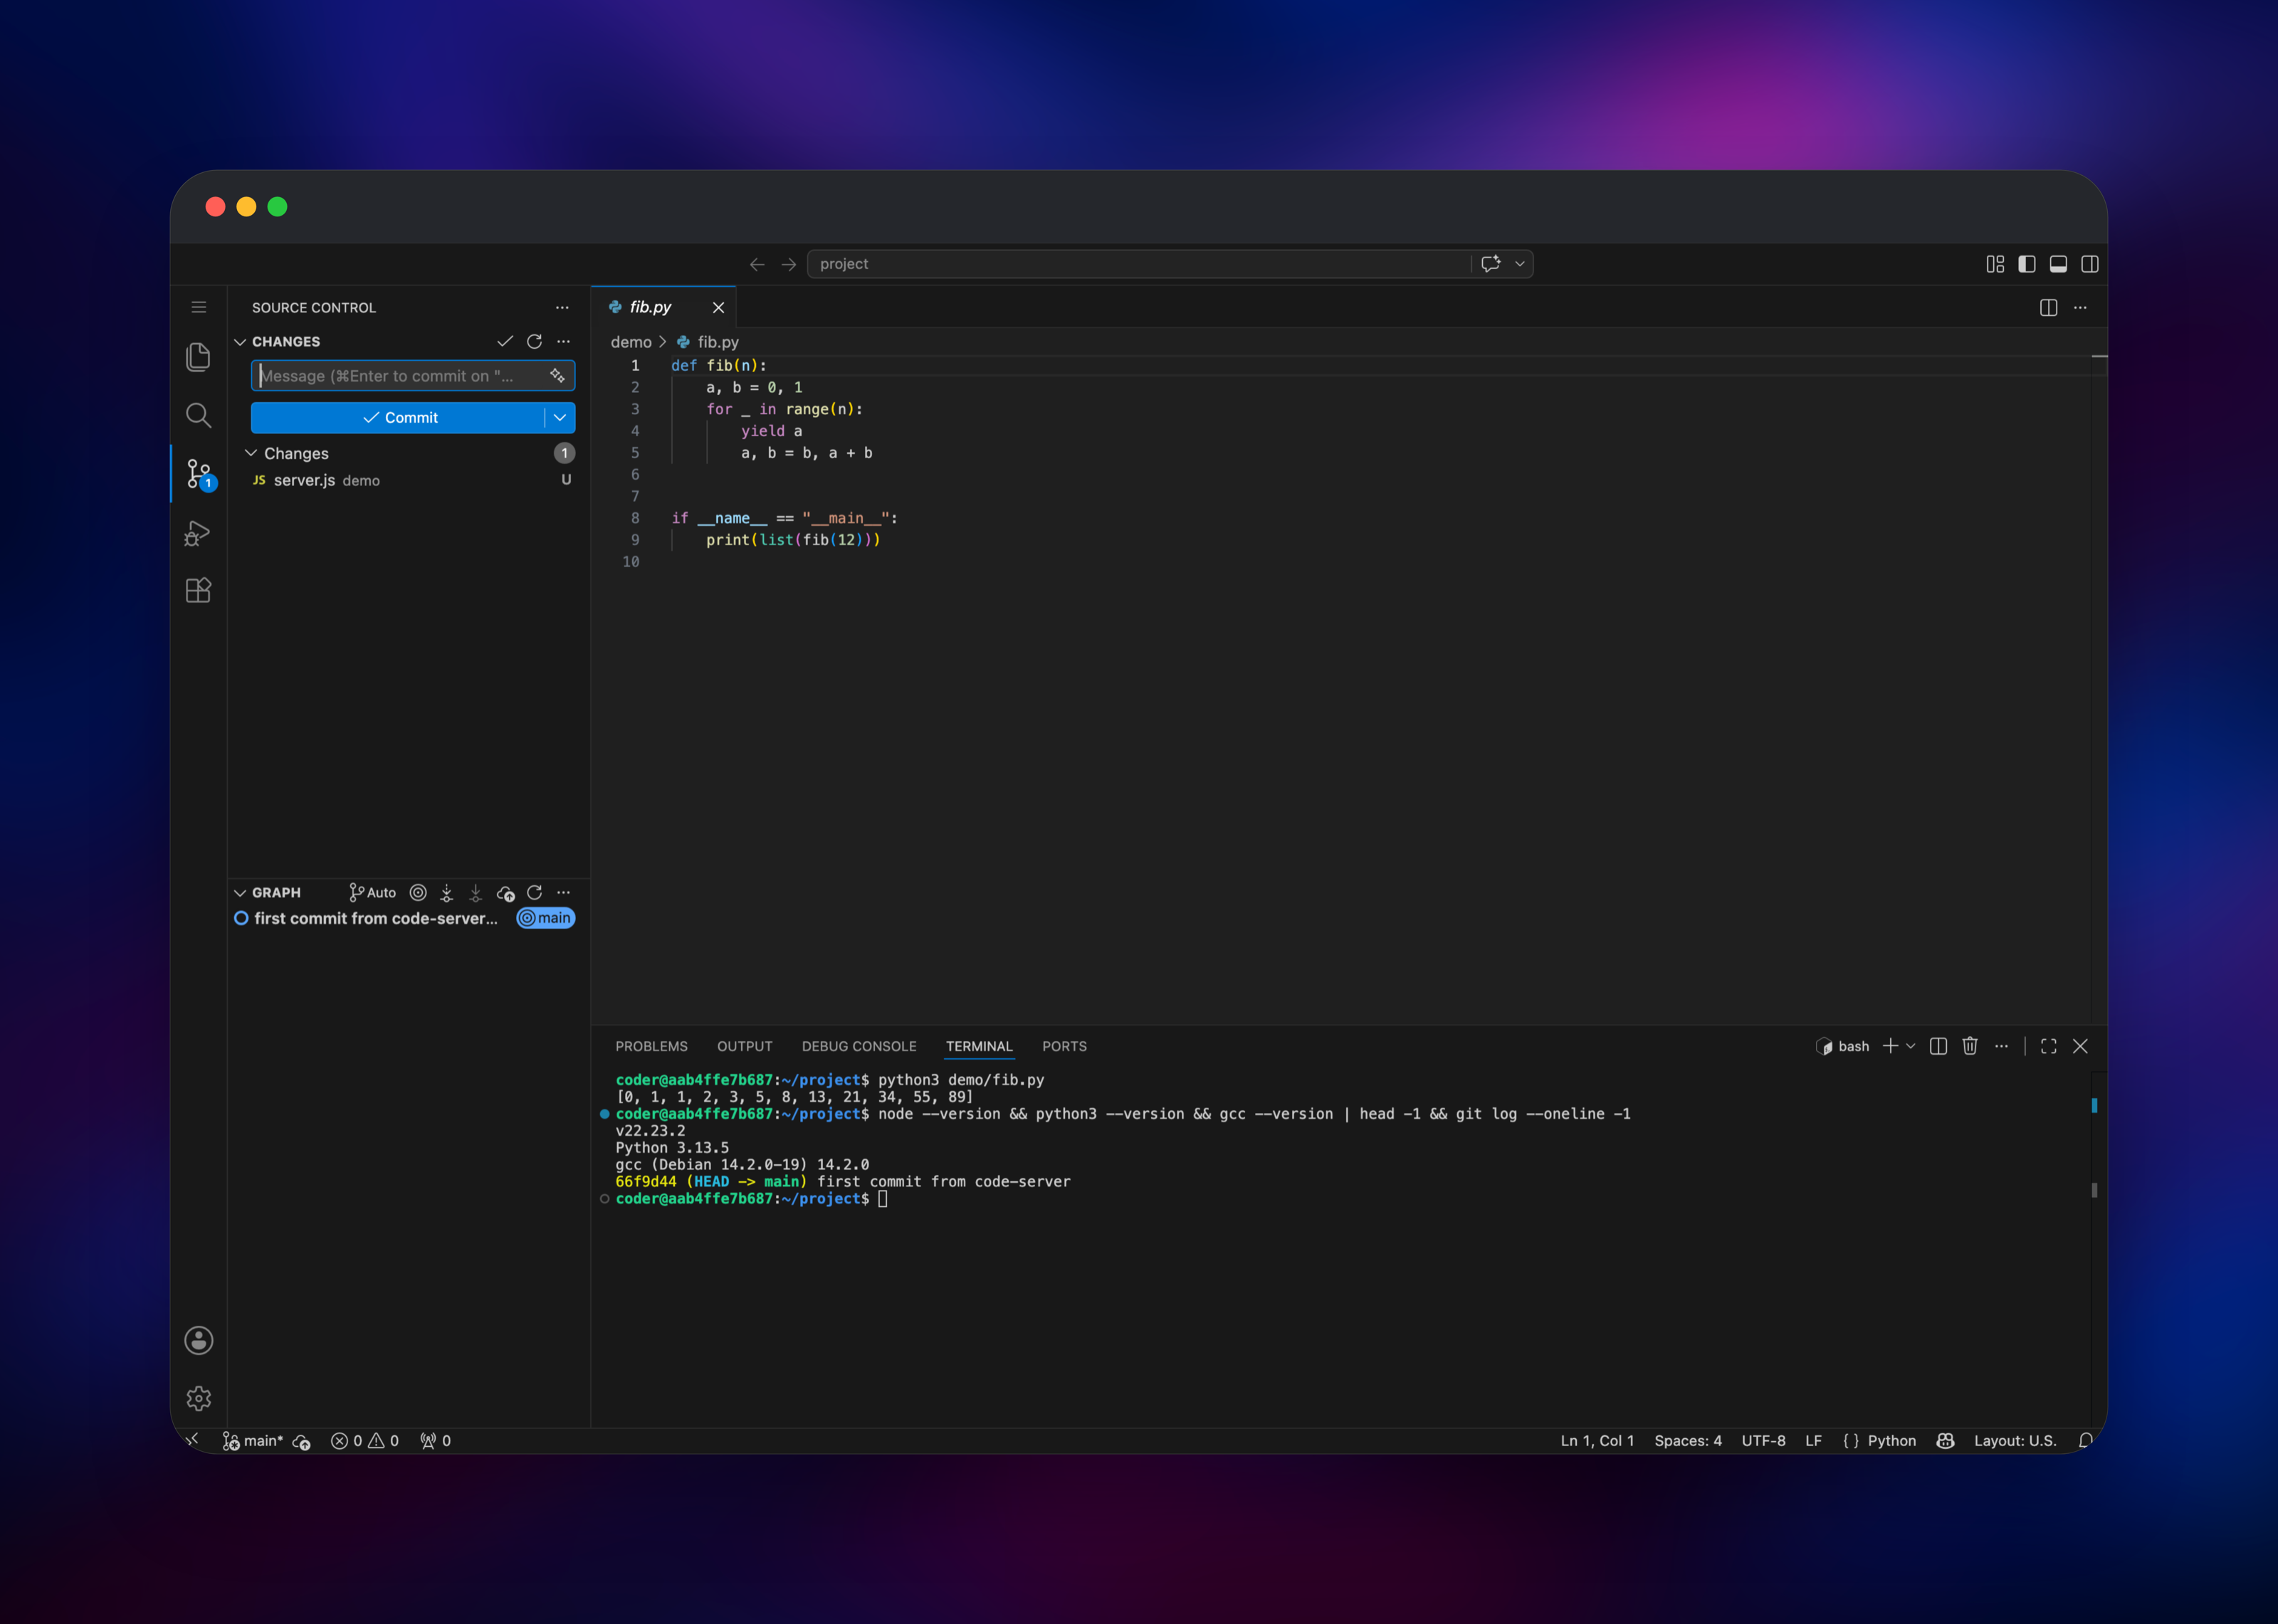This screenshot has height=1624, width=2278.
Task: Toggle the bottom panel visibility
Action: tap(2058, 264)
